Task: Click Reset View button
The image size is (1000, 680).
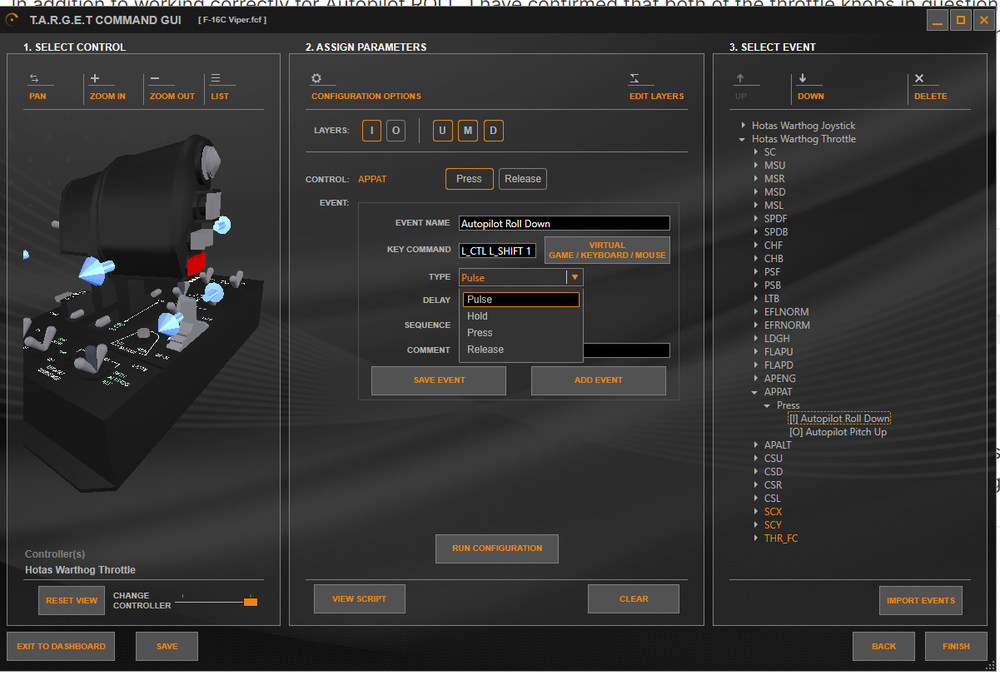Action: coord(71,601)
